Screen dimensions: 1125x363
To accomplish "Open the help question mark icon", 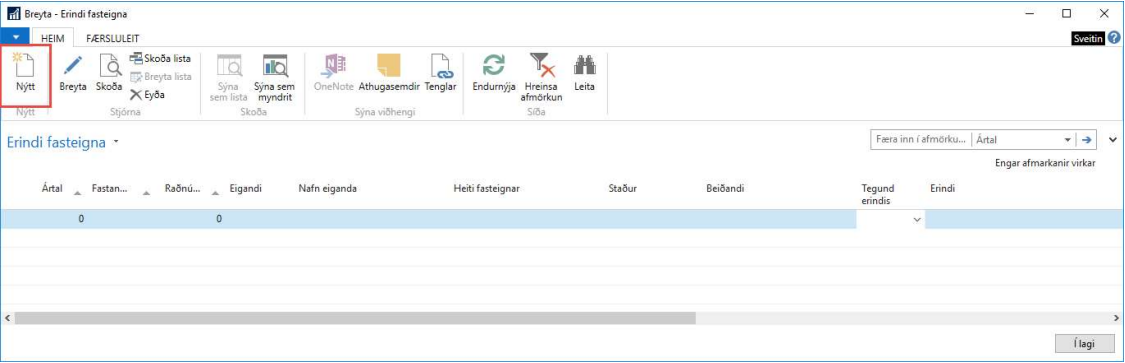I will [x=1114, y=38].
